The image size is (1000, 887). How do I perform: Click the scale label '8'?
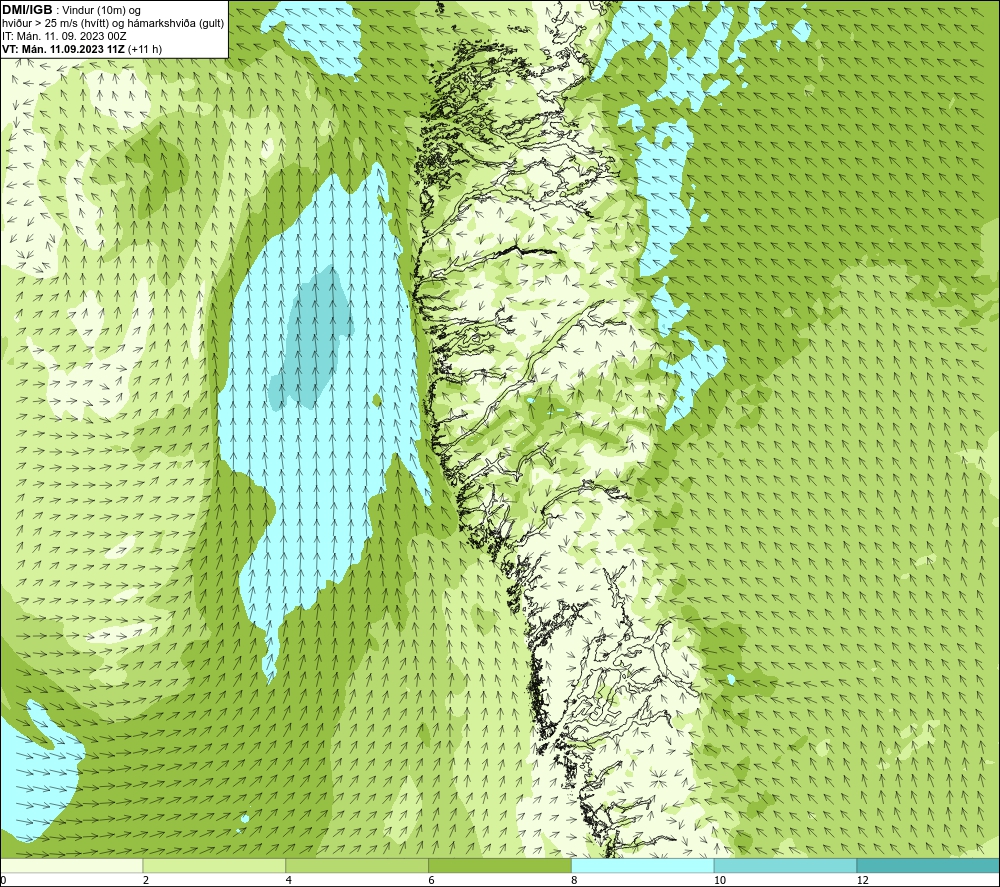point(575,881)
